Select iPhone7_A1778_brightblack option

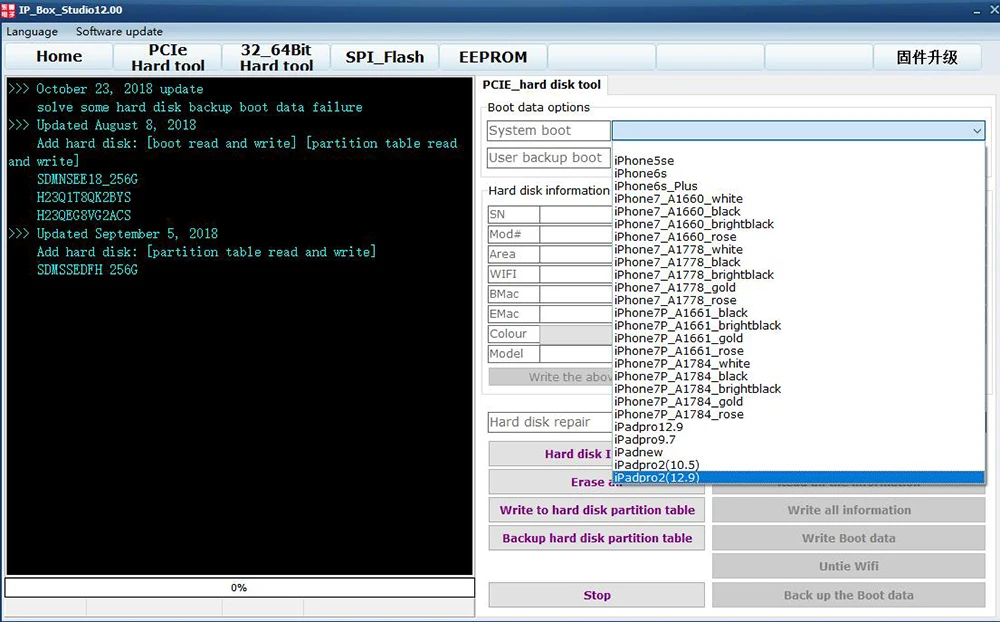(x=798, y=275)
